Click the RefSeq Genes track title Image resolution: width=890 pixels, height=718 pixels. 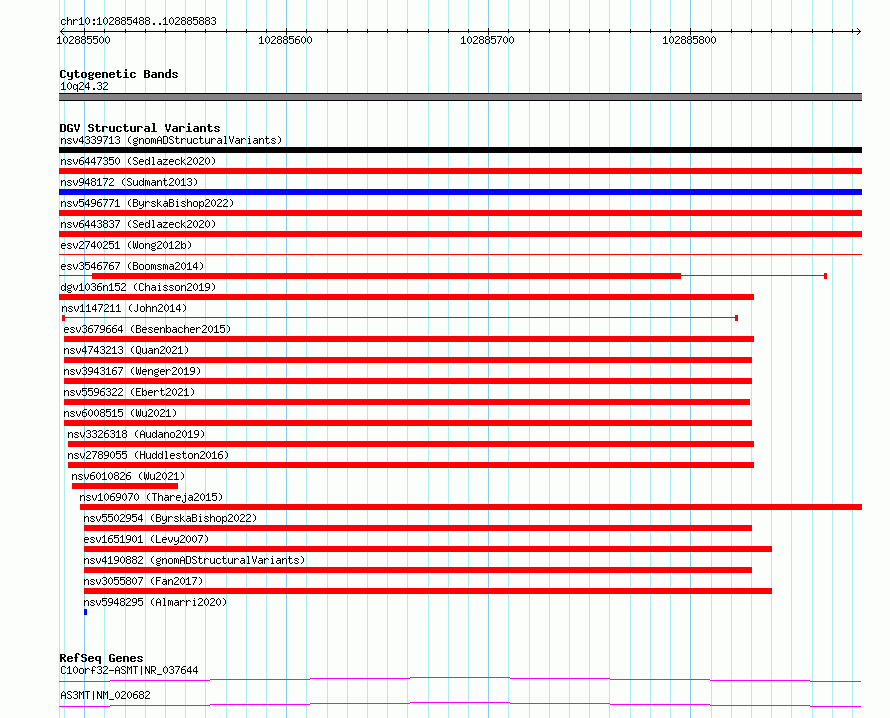[x=101, y=658]
